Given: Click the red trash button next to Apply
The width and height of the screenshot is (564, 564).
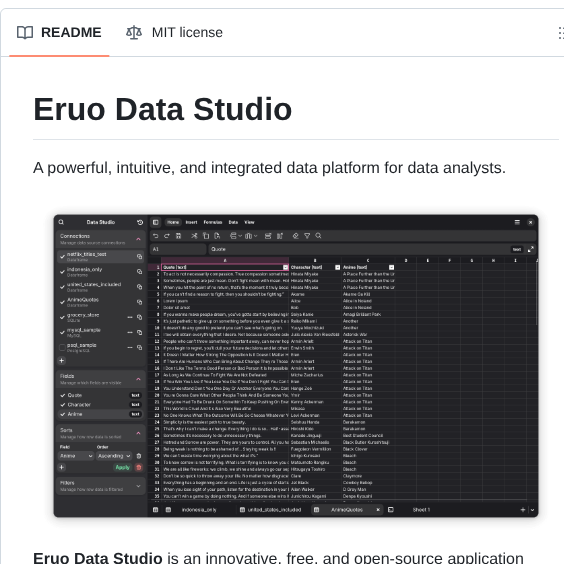Looking at the screenshot, I should click(x=139, y=467).
